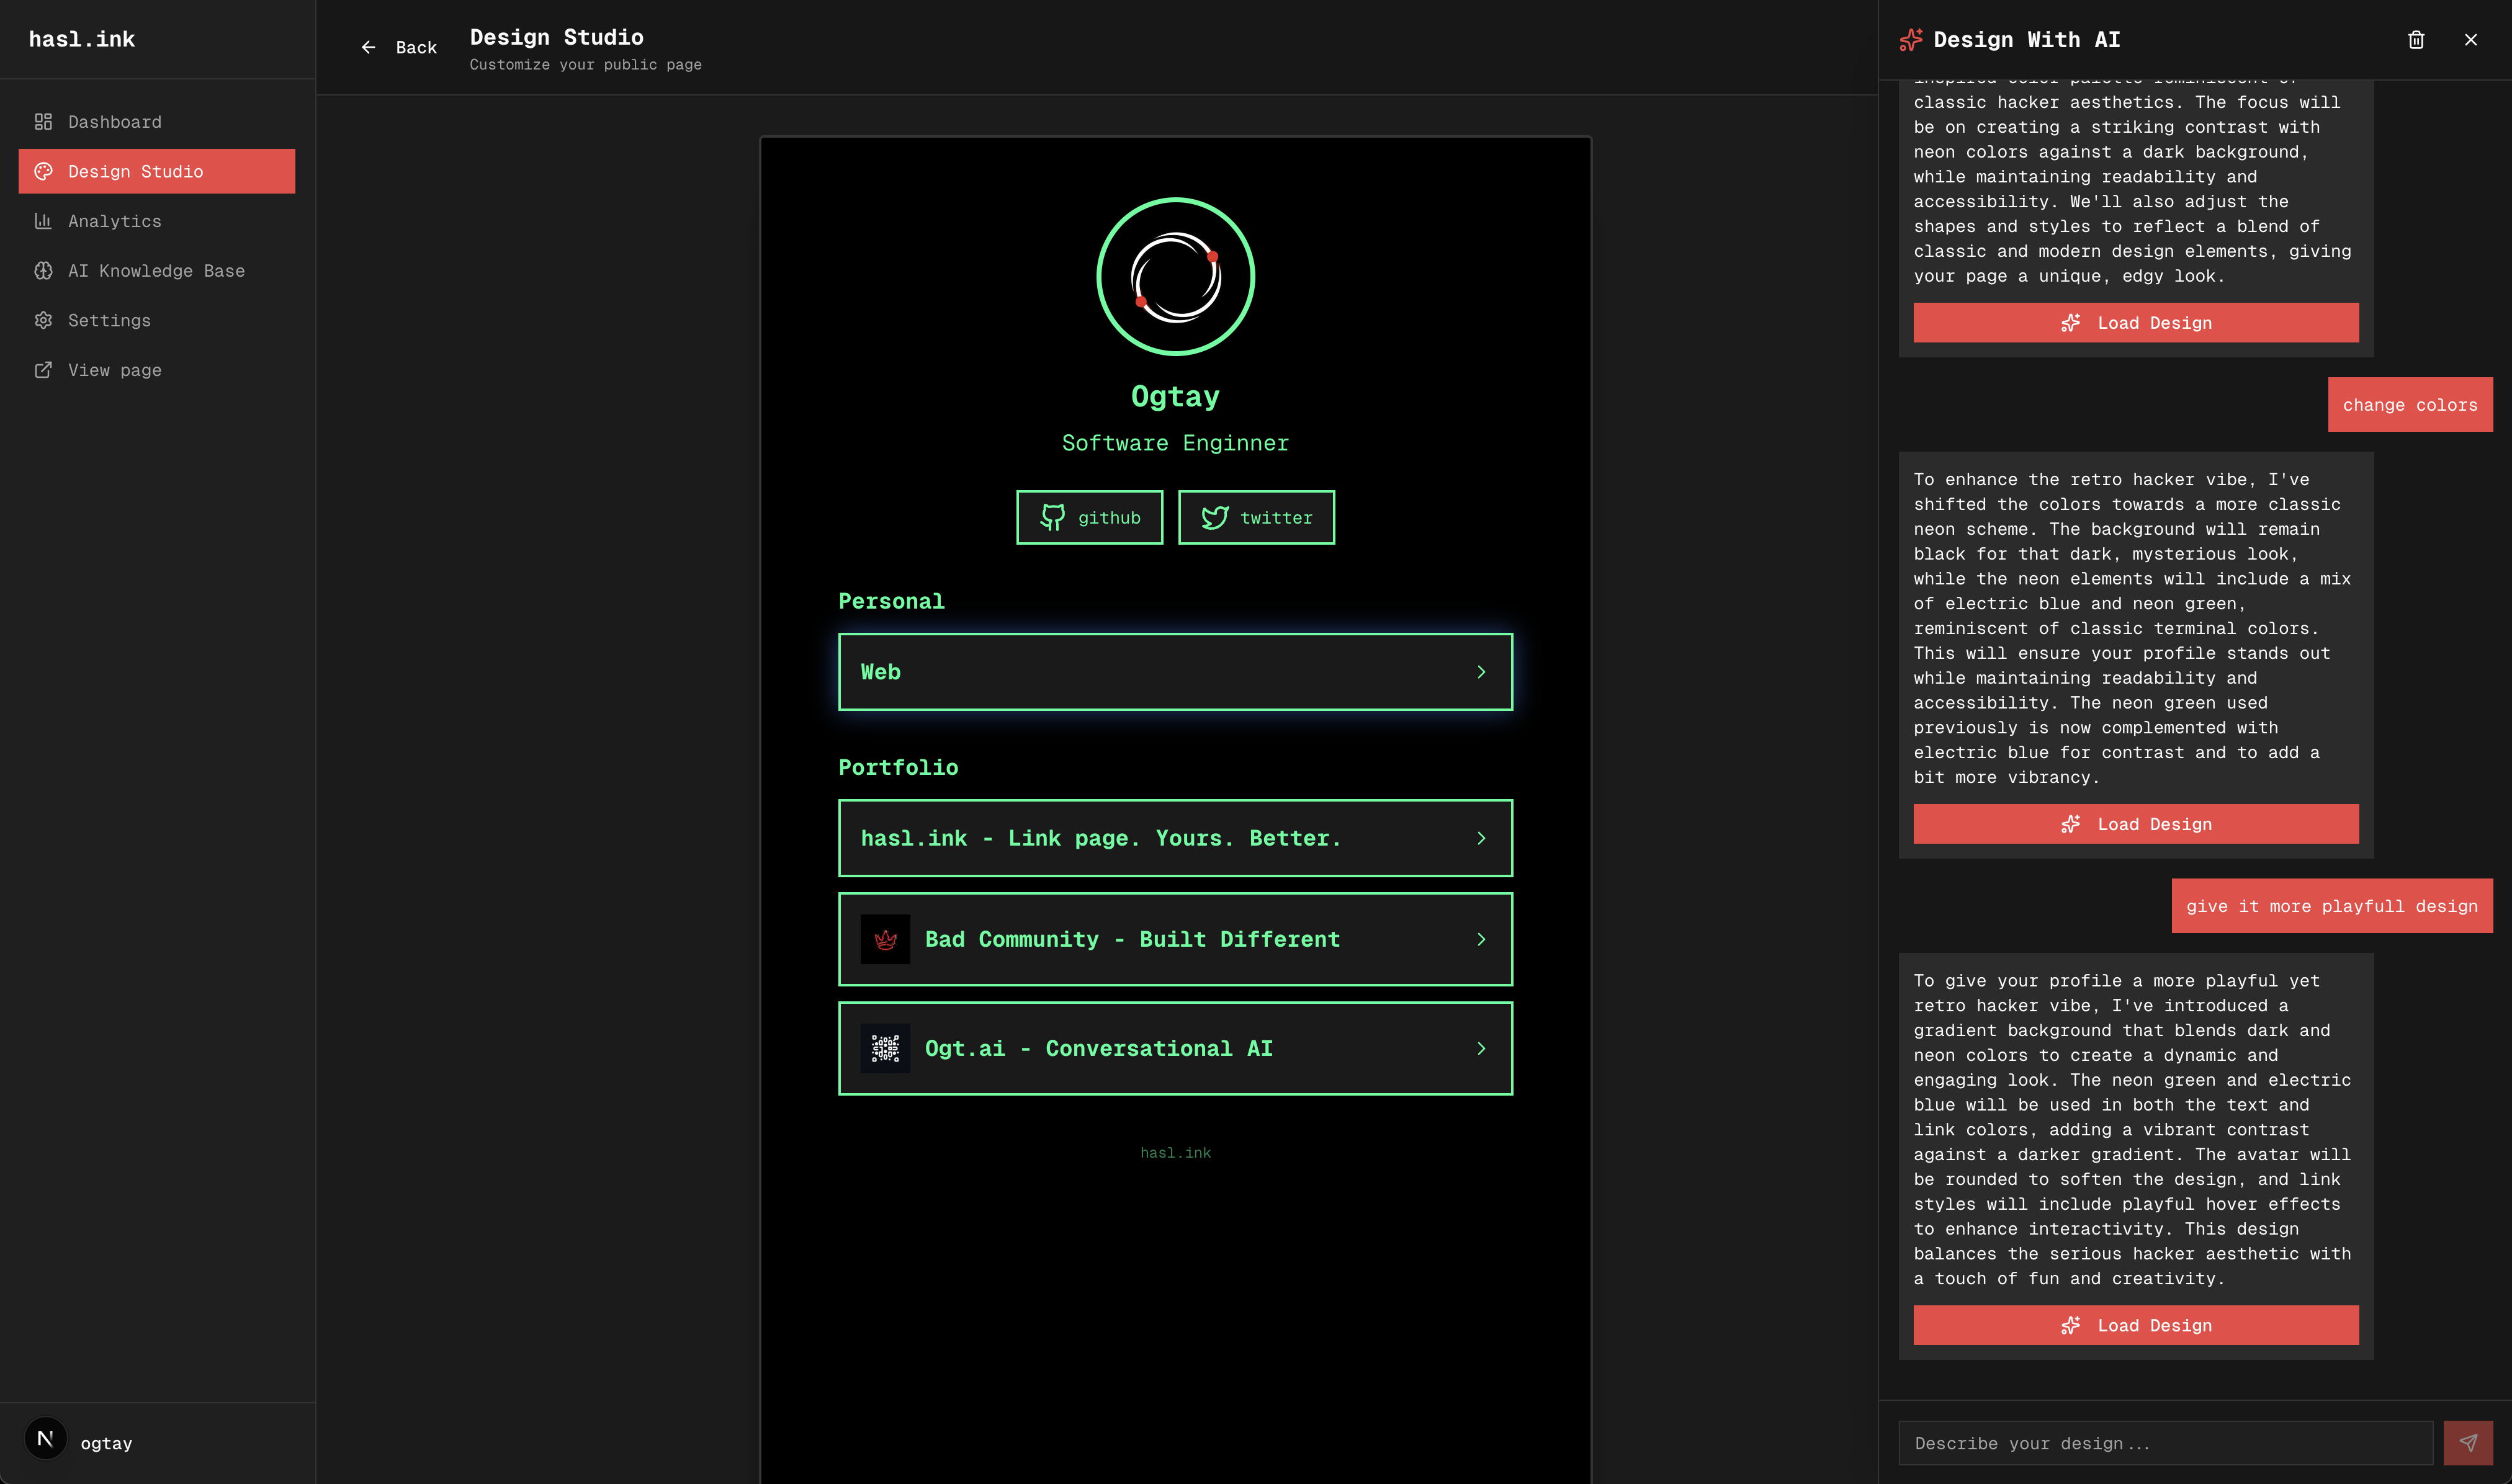Expand the hasl.ink portfolio link chevron
The image size is (2512, 1484).
1481,838
